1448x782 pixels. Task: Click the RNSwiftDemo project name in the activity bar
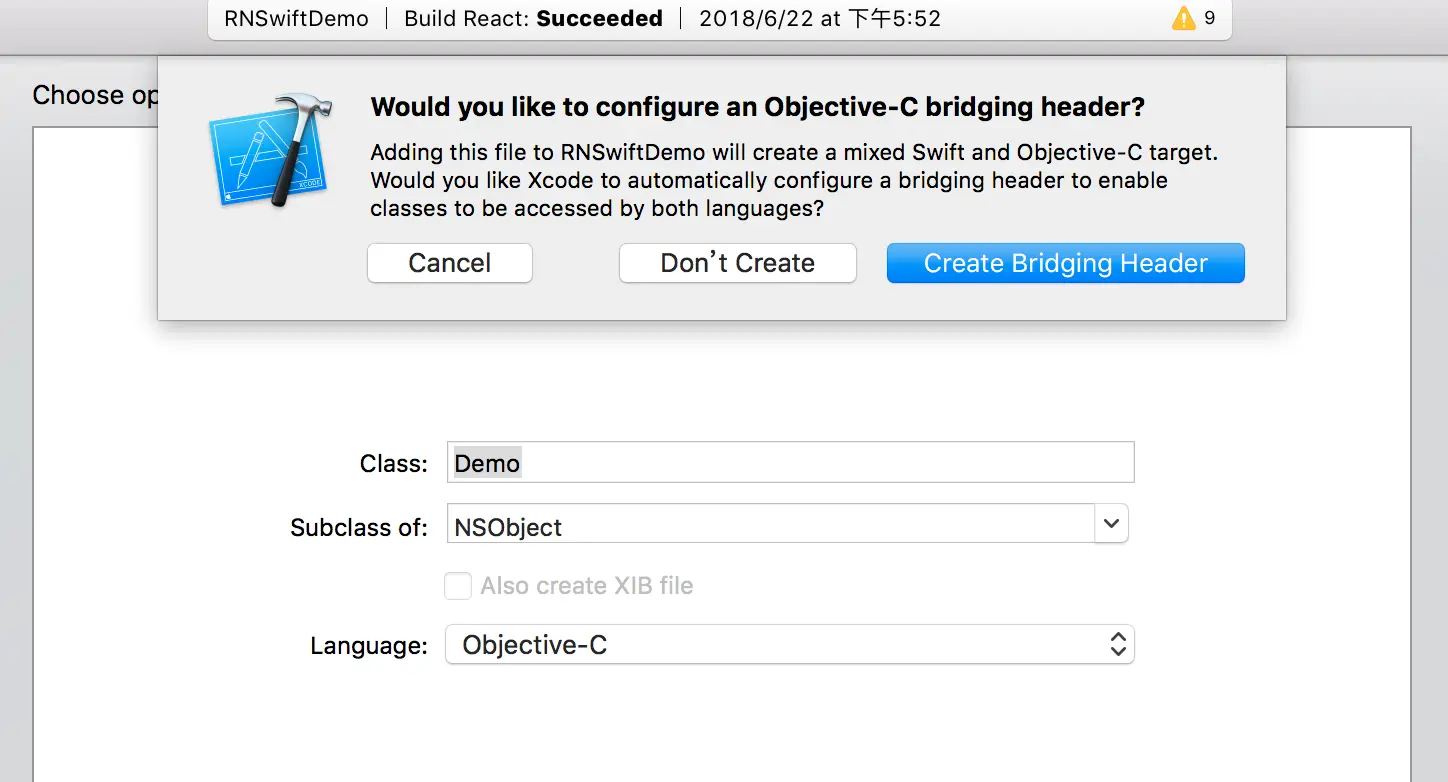(296, 19)
